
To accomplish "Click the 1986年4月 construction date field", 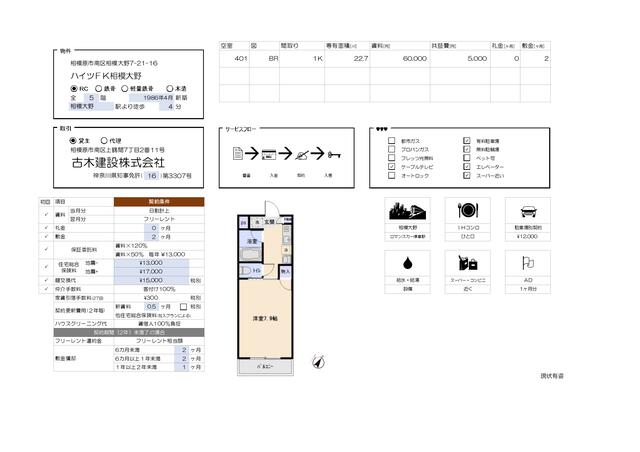I will [x=152, y=98].
